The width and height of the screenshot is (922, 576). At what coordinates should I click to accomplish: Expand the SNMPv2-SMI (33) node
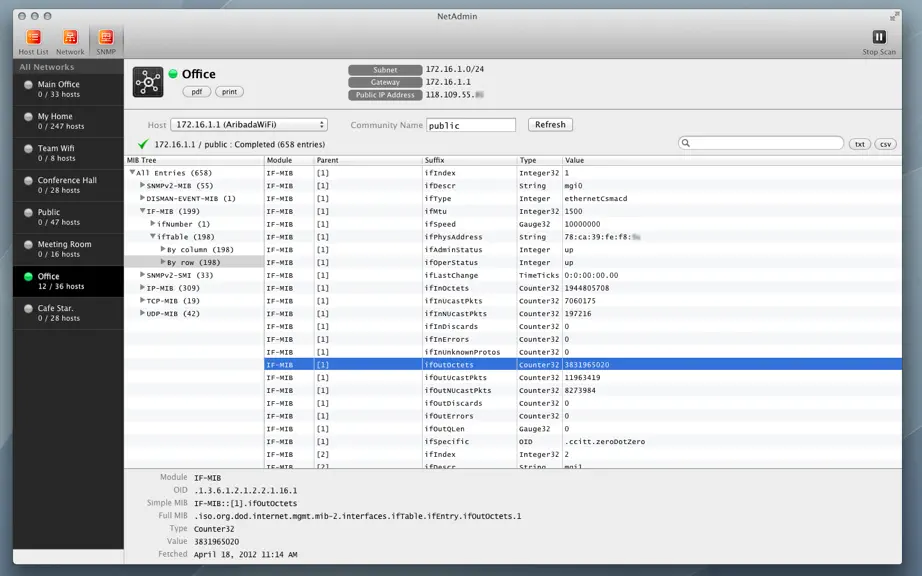coord(142,274)
